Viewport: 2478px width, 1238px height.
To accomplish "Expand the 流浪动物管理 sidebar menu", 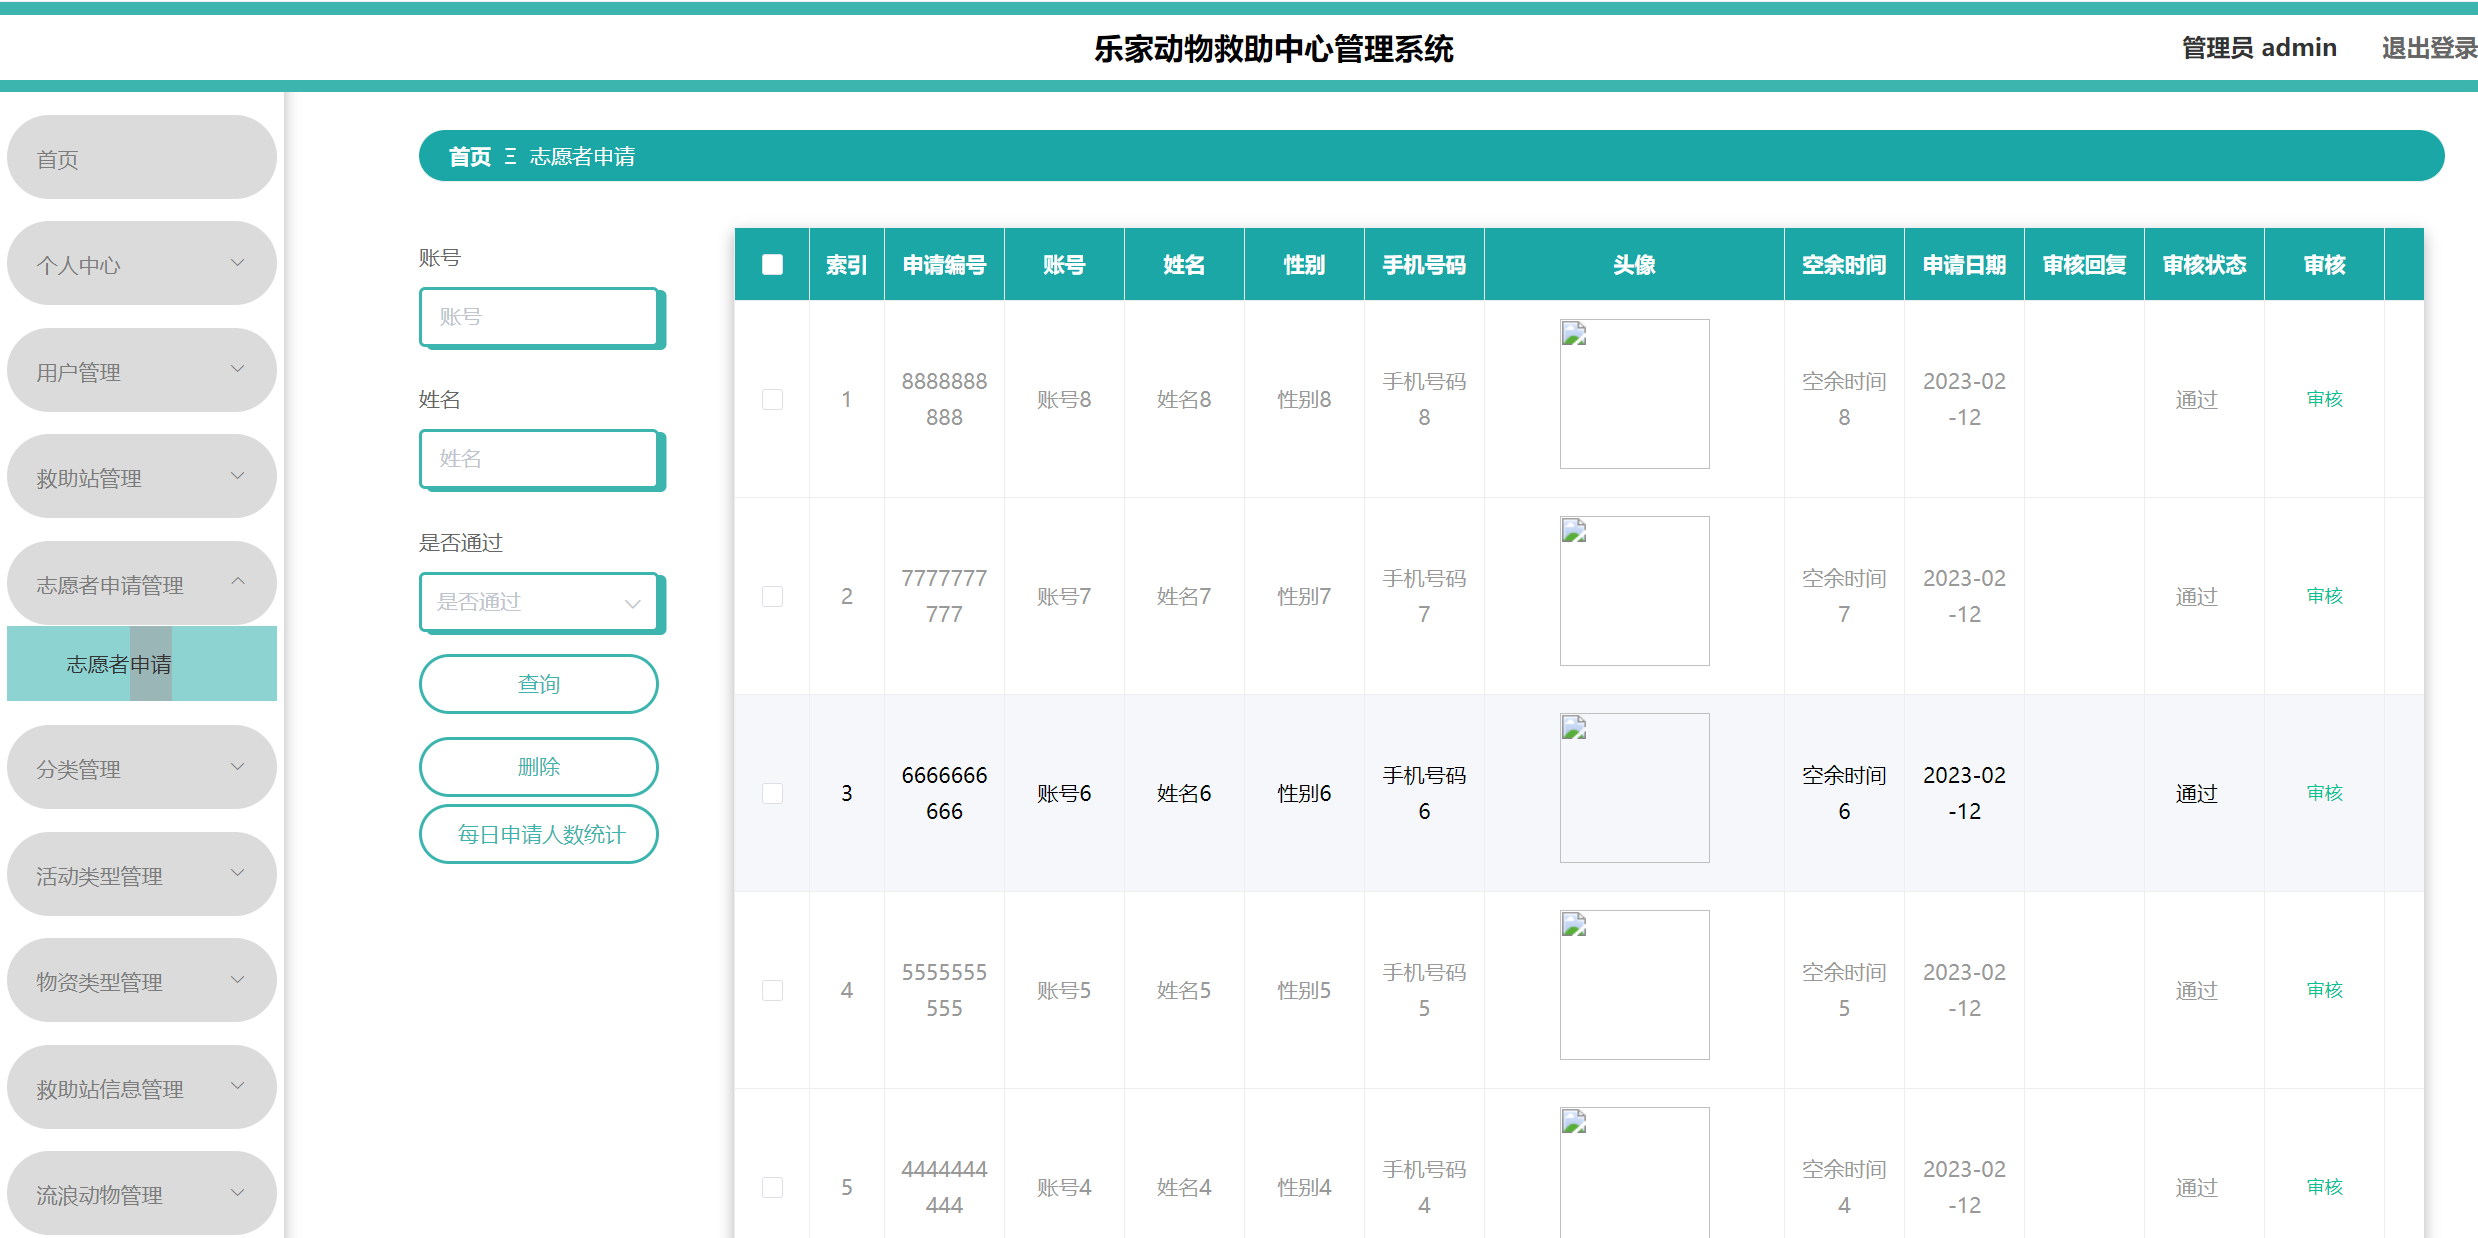I will (x=141, y=1194).
